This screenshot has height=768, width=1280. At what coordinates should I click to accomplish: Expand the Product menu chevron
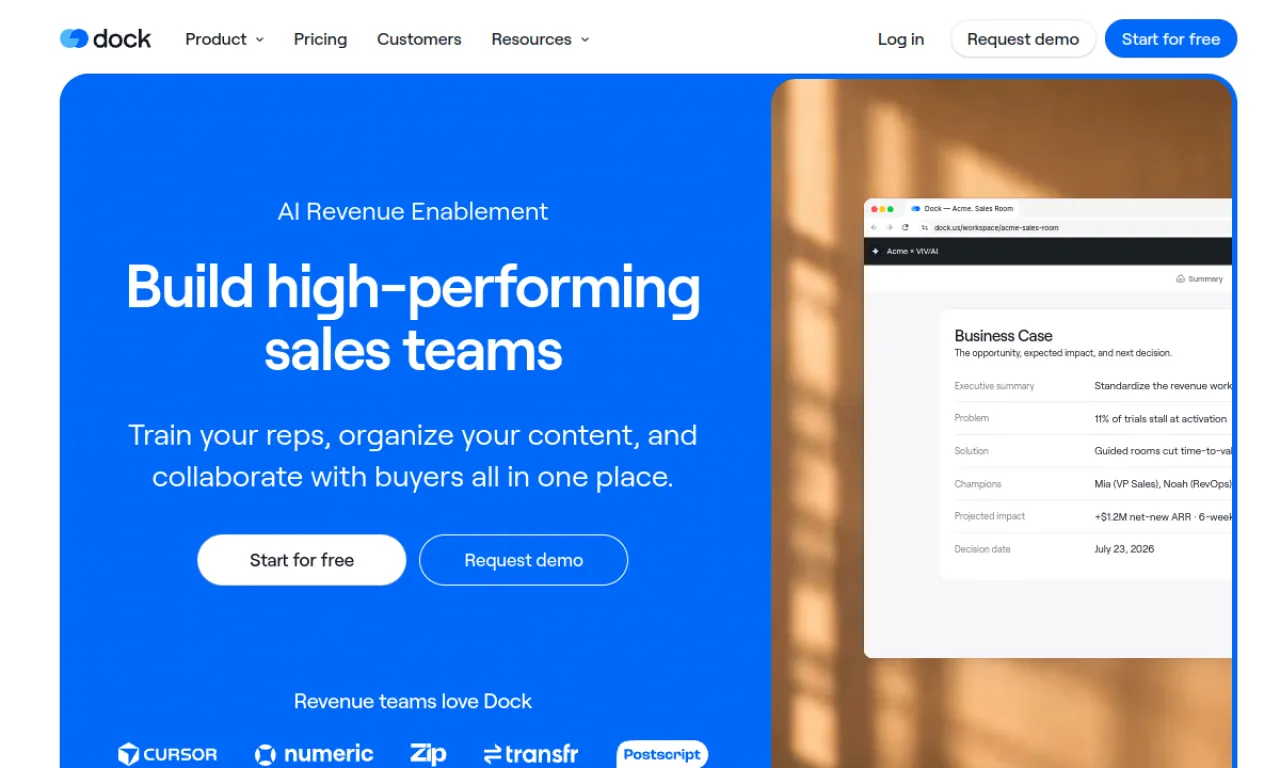[x=260, y=40]
